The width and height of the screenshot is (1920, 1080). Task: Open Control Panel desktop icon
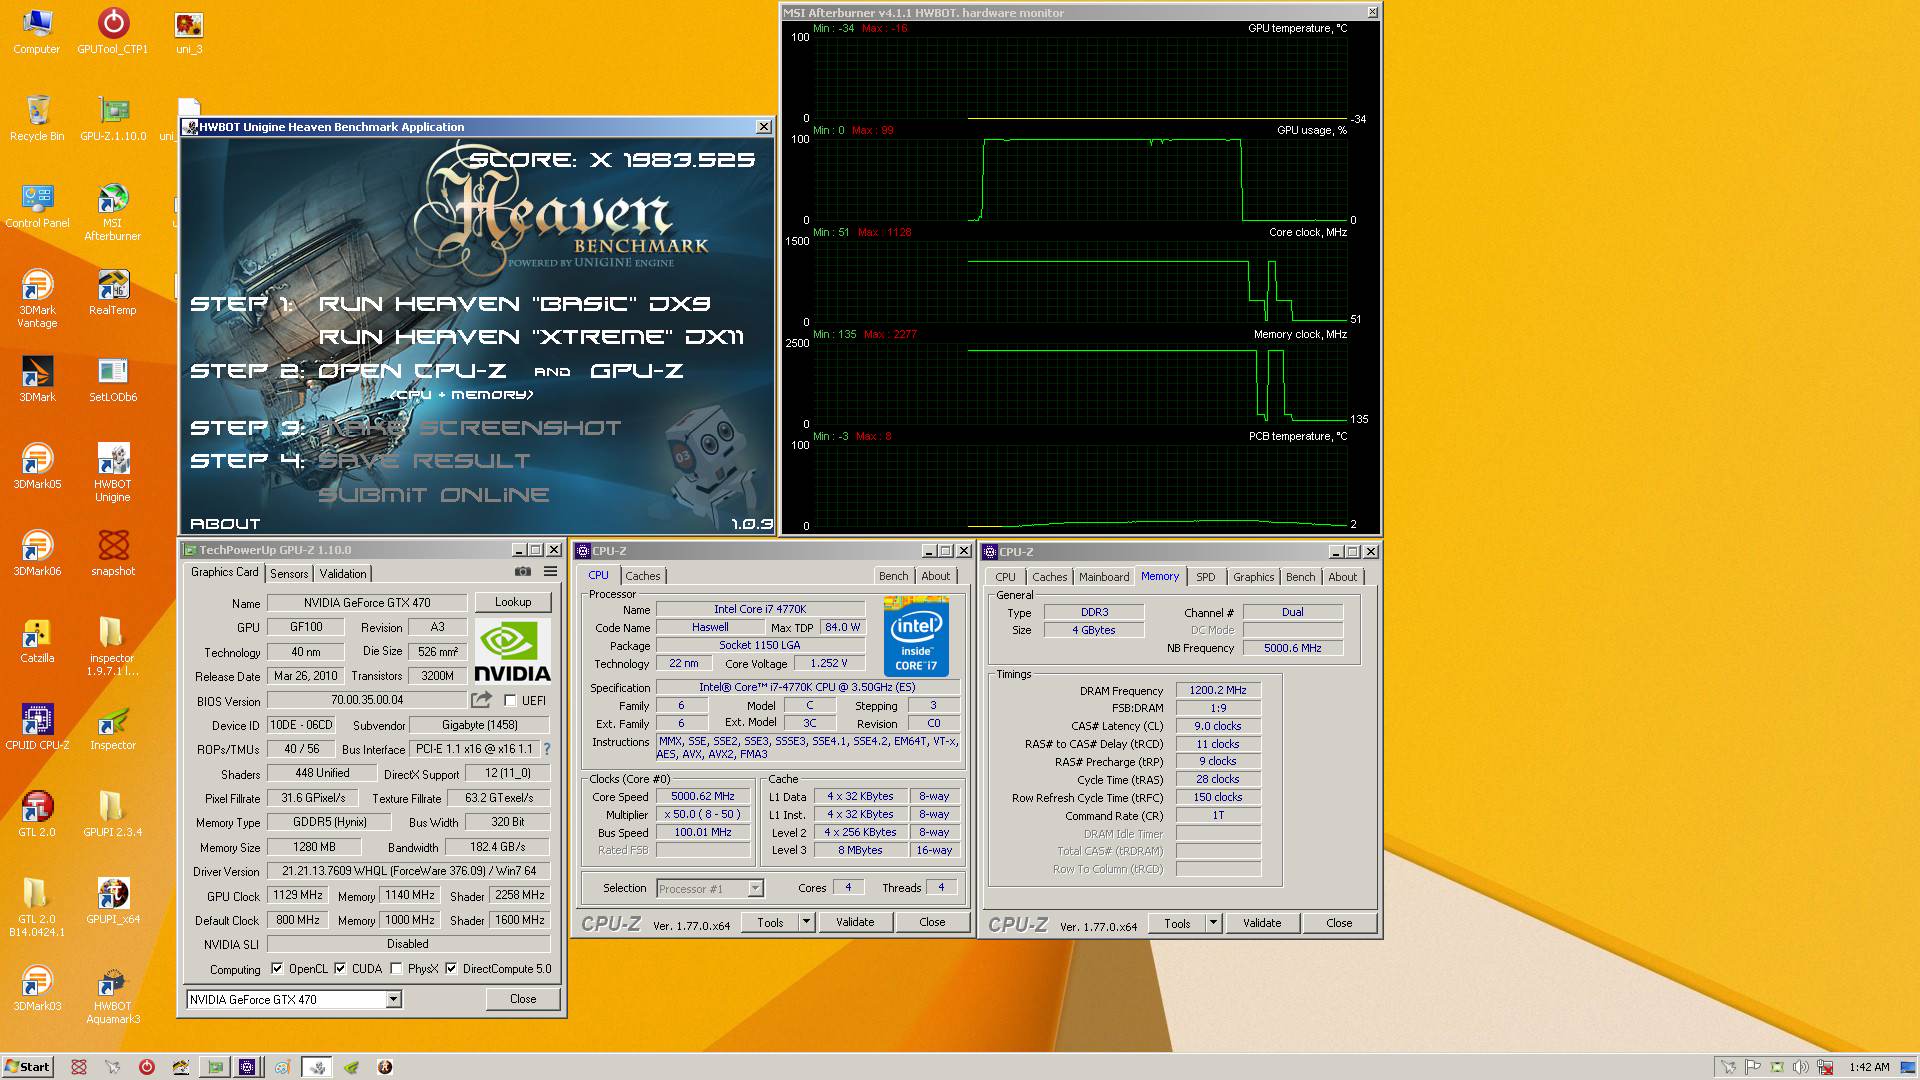[37, 206]
